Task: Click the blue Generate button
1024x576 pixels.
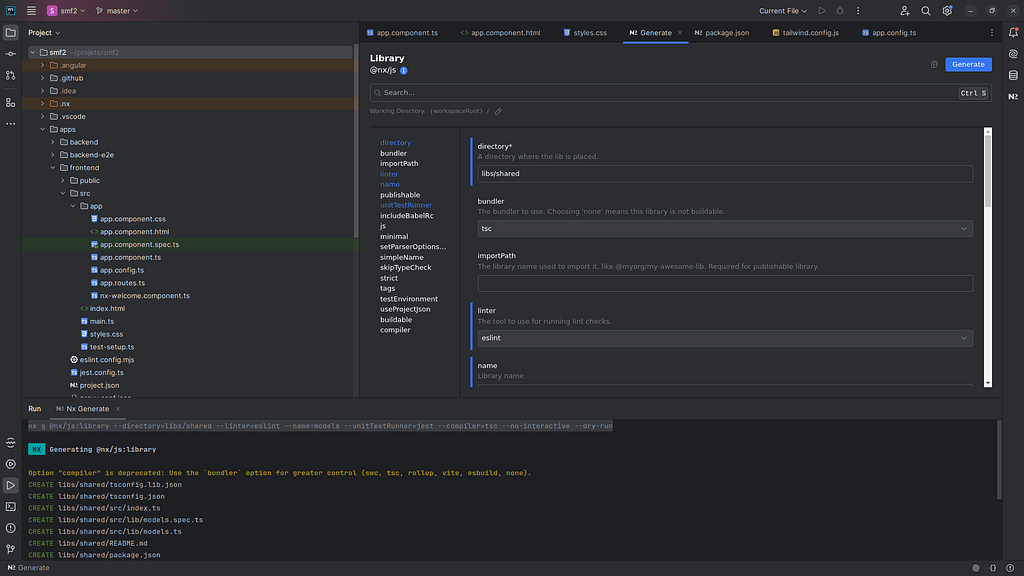Action: point(968,64)
